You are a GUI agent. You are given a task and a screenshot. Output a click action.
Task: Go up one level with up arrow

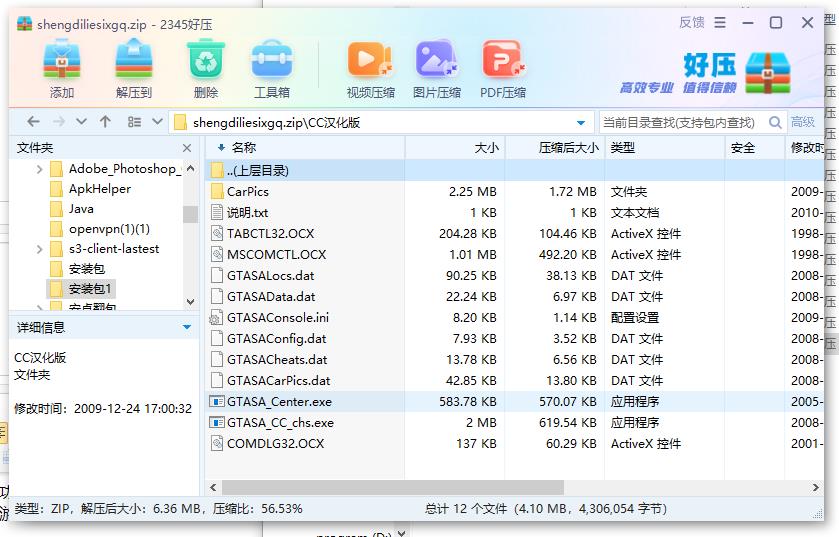coord(105,122)
